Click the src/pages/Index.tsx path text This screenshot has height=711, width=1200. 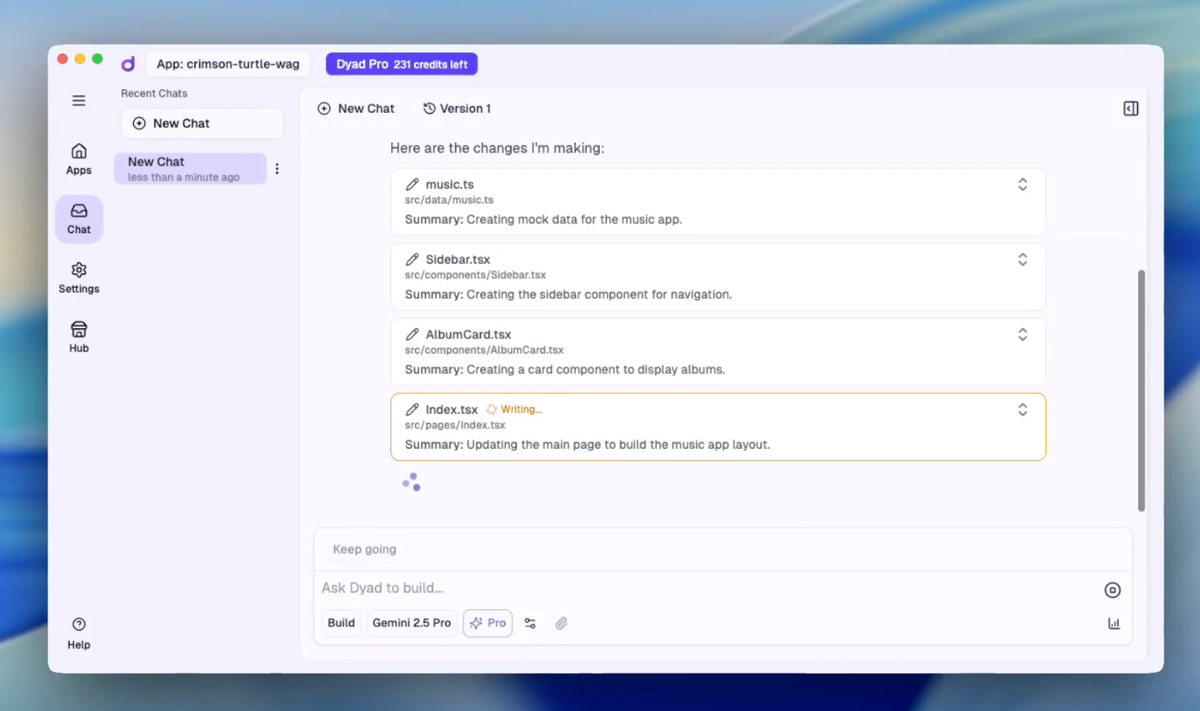coord(455,425)
